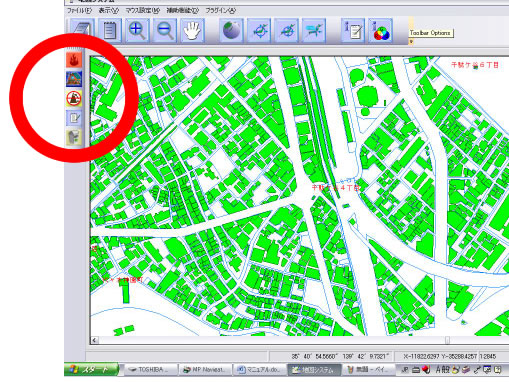Click the house icon in left sidebar
This screenshot has height=382, width=509.
point(74,79)
